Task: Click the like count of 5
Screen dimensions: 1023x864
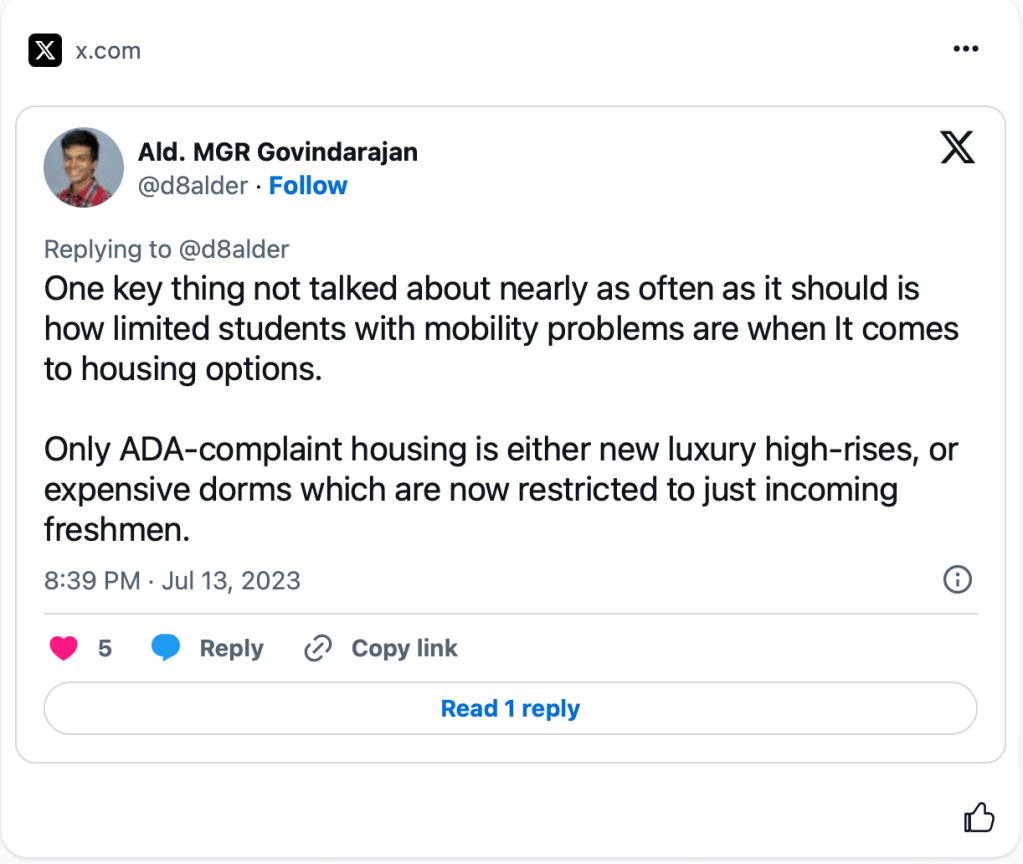Action: click(x=105, y=649)
